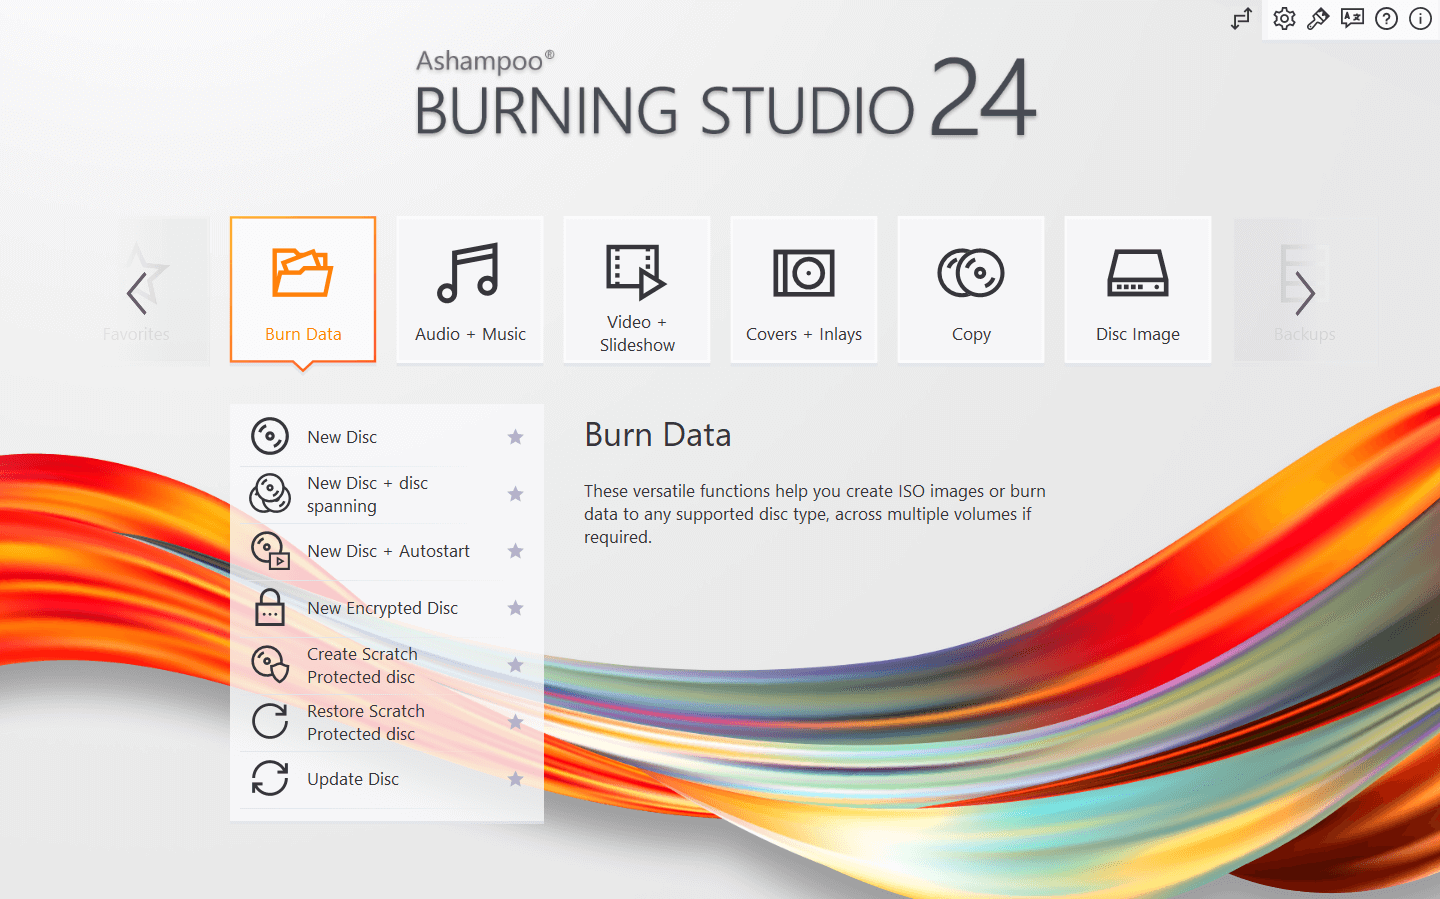Viewport: 1440px width, 899px height.
Task: Select the Covers + Inlays tile
Action: [804, 290]
